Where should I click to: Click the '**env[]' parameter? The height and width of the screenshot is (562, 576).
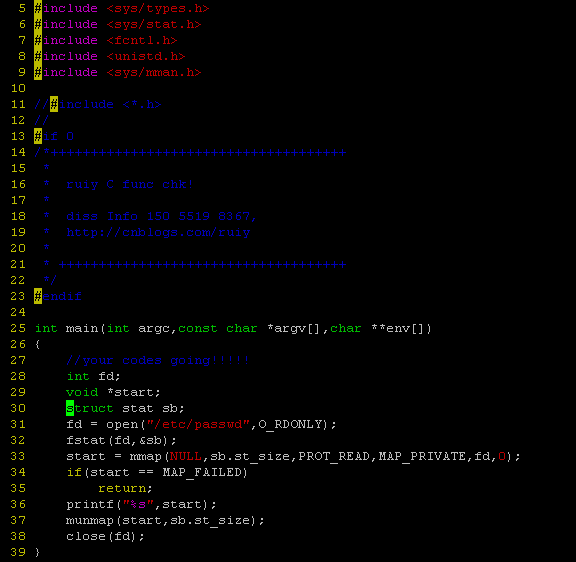pyautogui.click(x=398, y=328)
